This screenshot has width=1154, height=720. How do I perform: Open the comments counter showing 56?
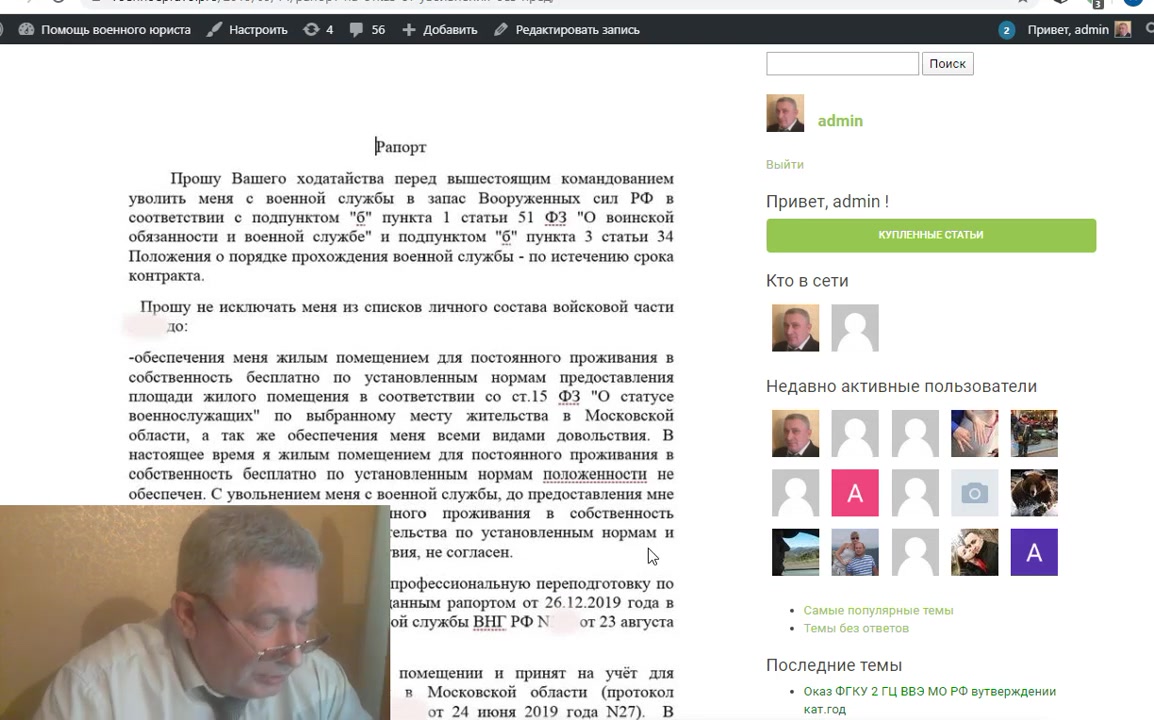tap(367, 30)
